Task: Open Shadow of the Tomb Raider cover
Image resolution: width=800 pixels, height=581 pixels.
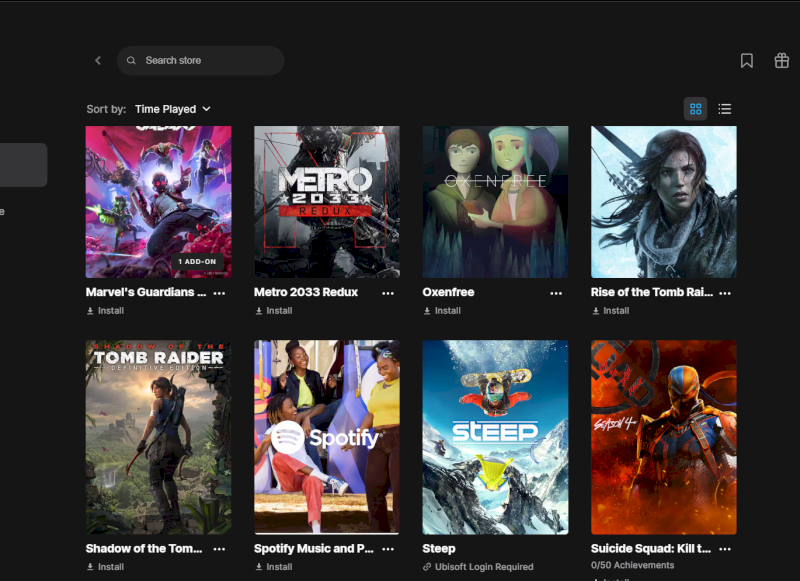Action: coord(159,437)
